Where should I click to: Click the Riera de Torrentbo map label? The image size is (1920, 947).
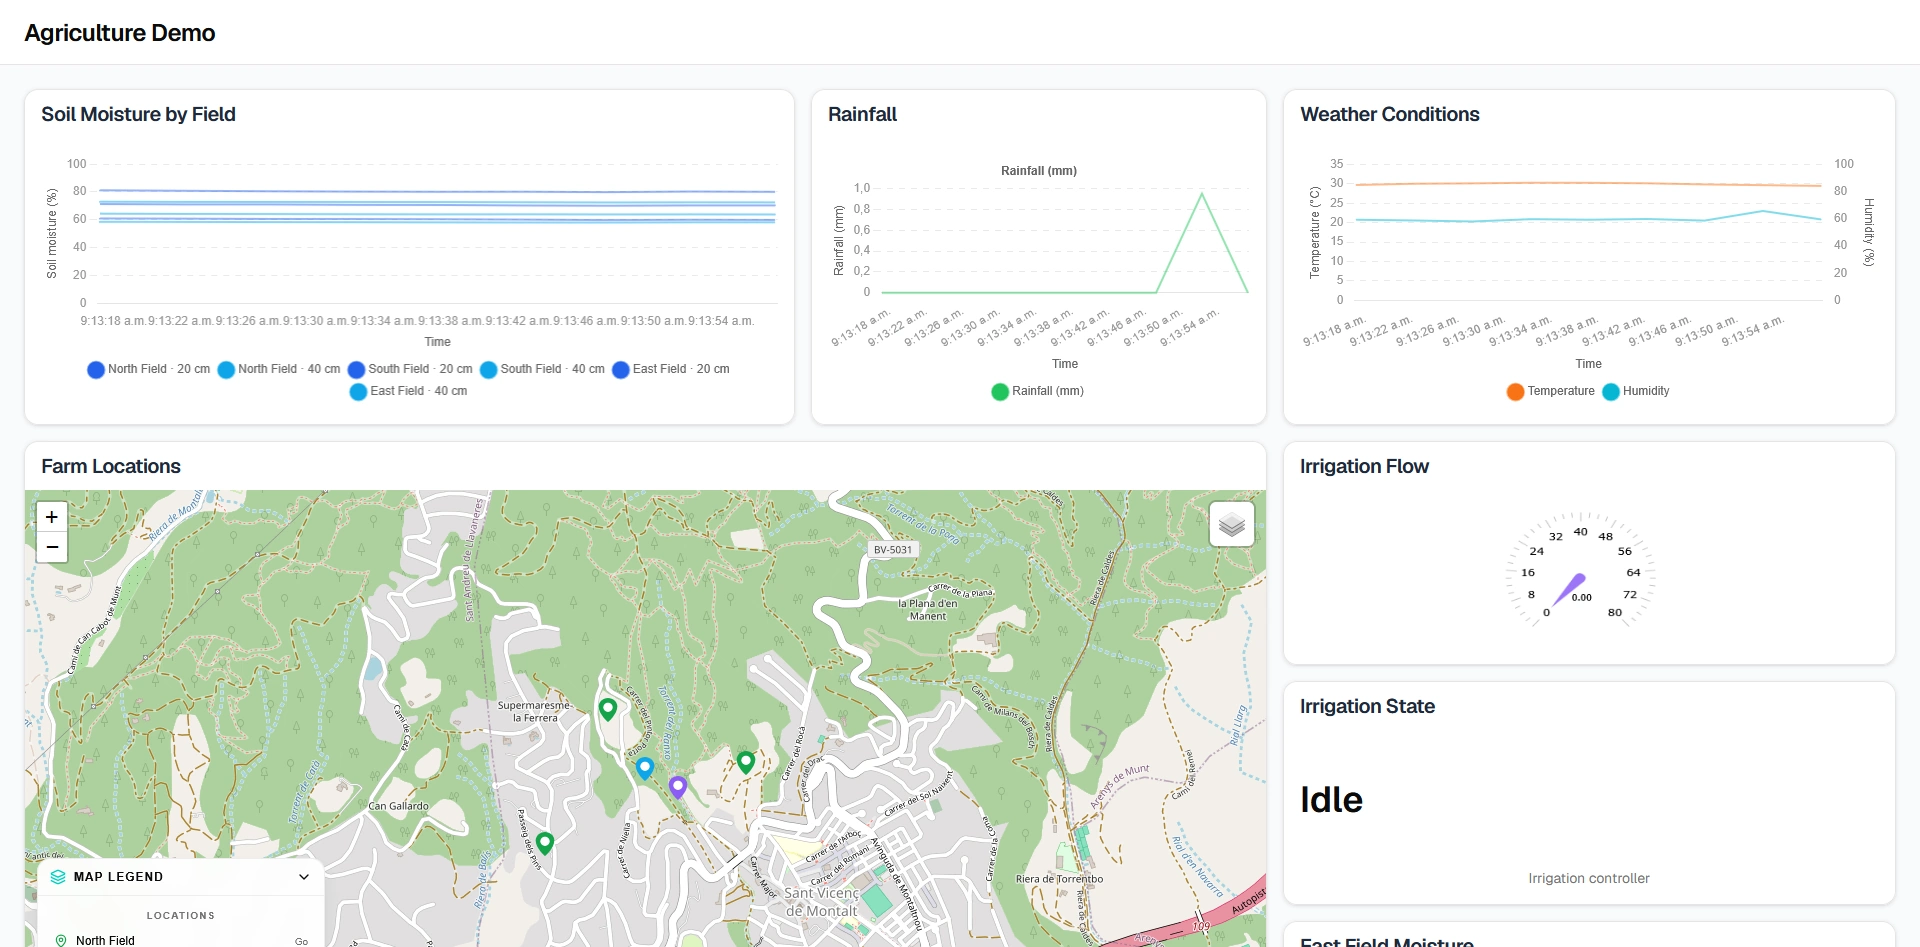coord(1059,879)
